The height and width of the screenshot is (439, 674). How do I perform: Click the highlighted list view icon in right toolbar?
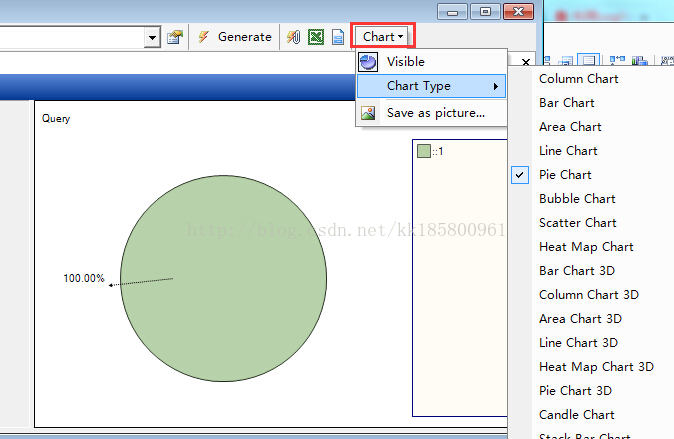click(x=588, y=60)
